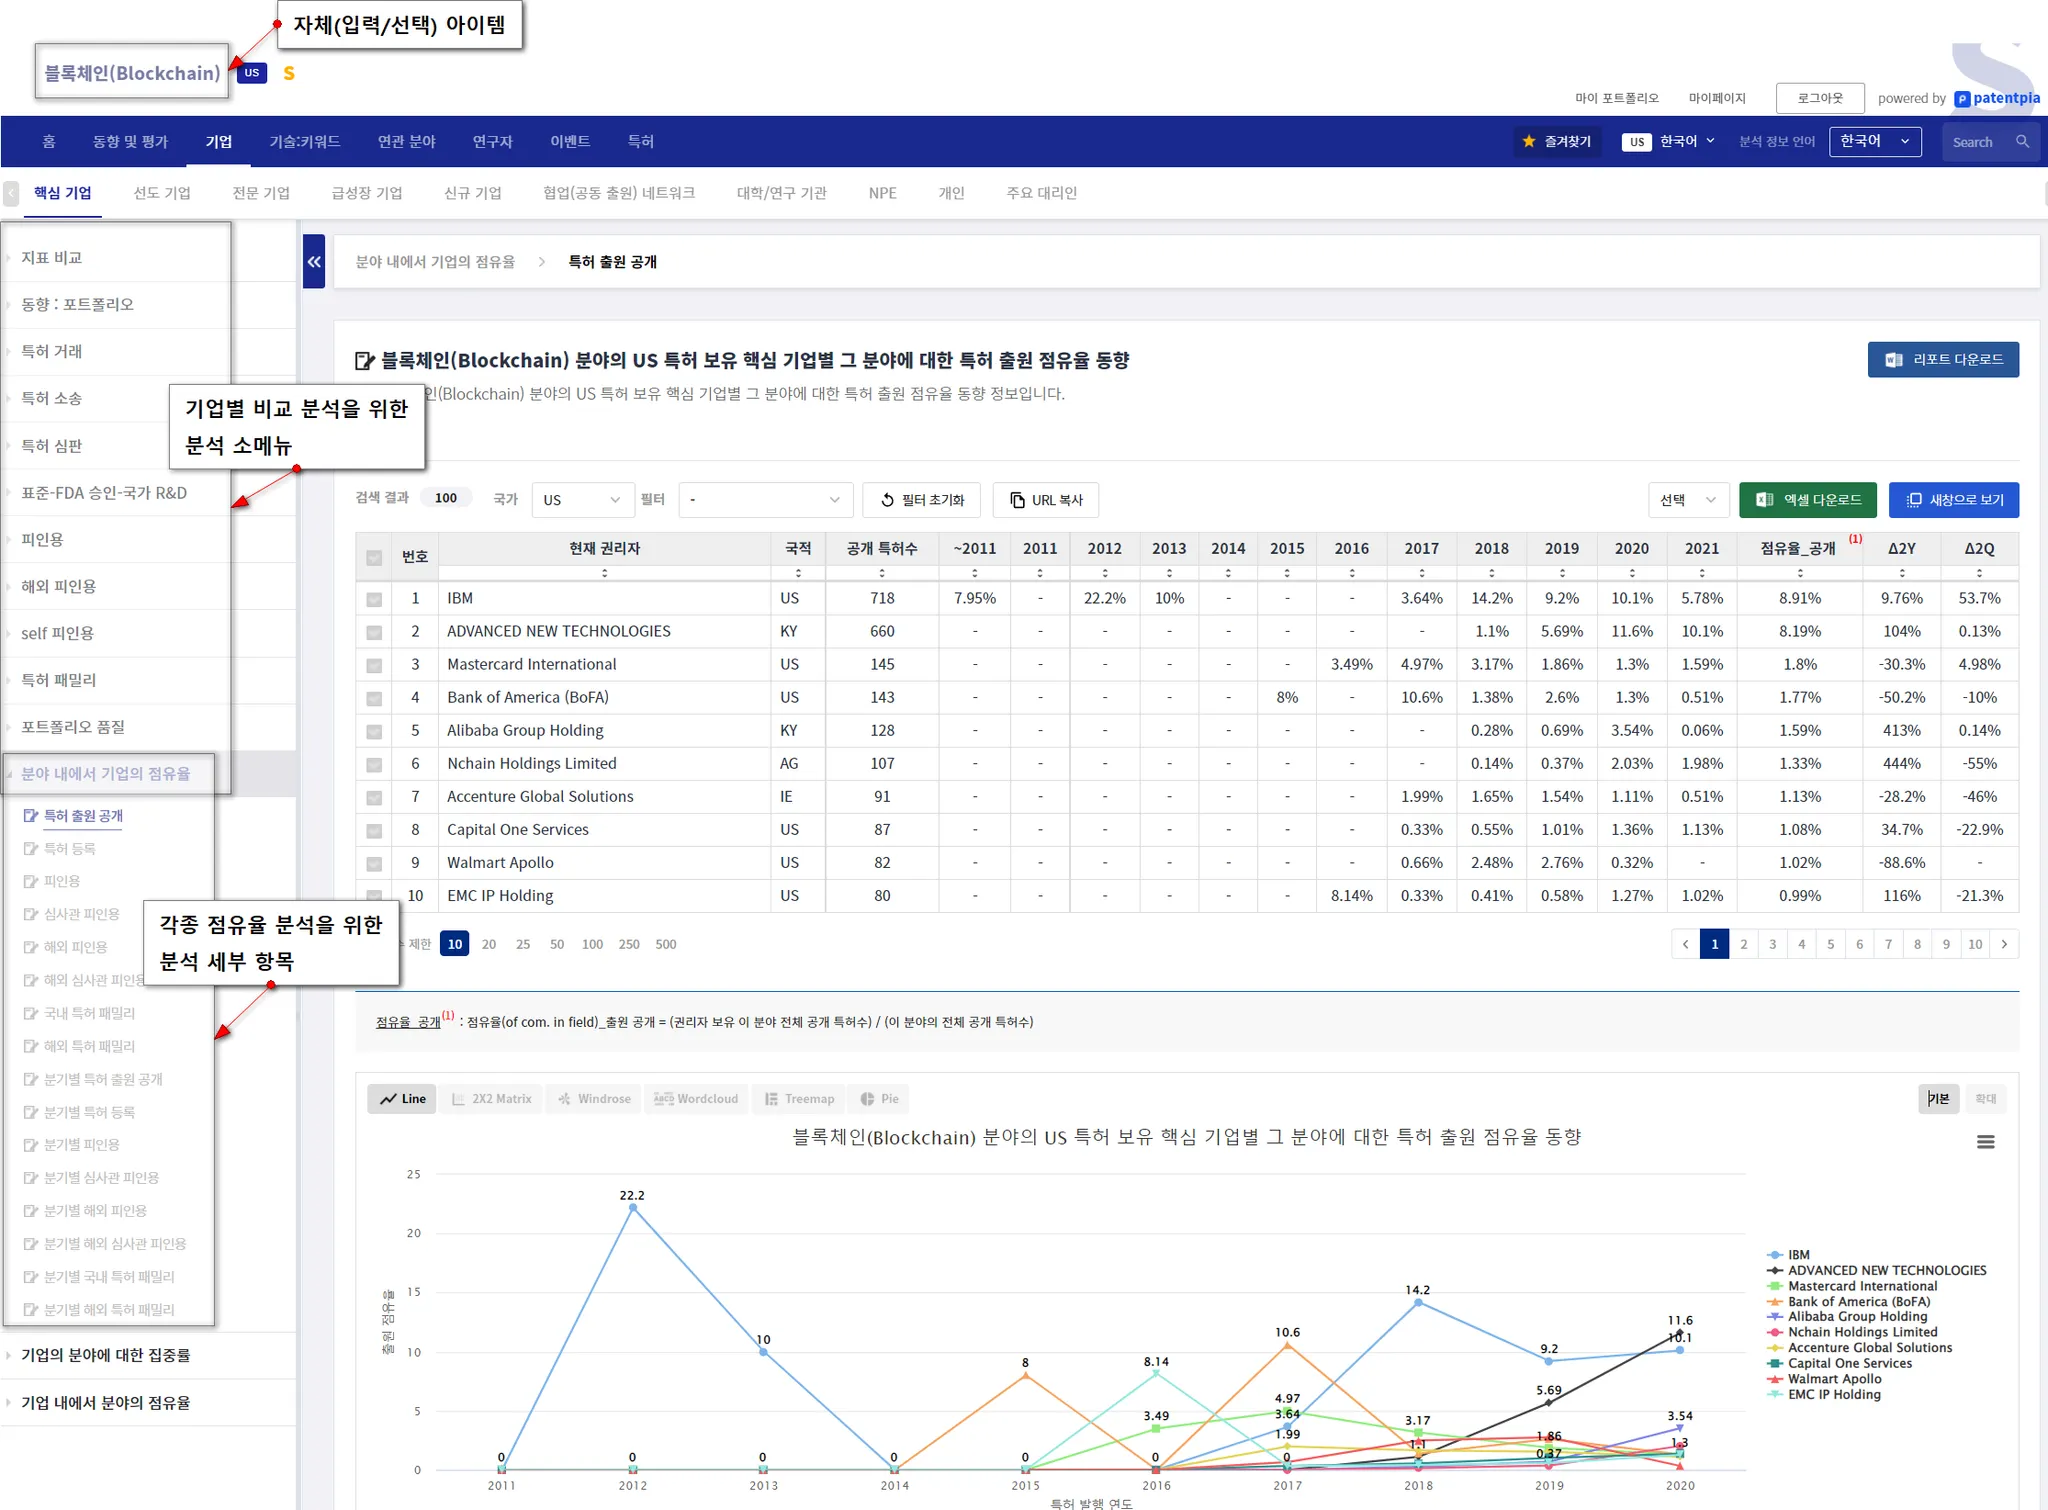This screenshot has height=1510, width=2048.
Task: Open the 국가 US dropdown
Action: (x=582, y=500)
